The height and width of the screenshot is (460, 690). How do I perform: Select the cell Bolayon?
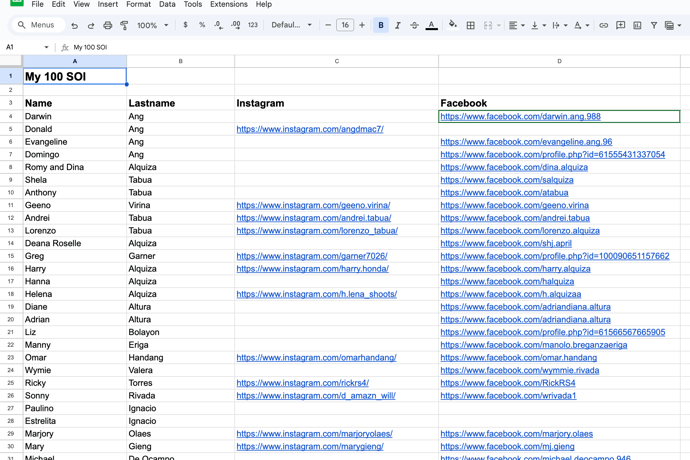click(180, 332)
